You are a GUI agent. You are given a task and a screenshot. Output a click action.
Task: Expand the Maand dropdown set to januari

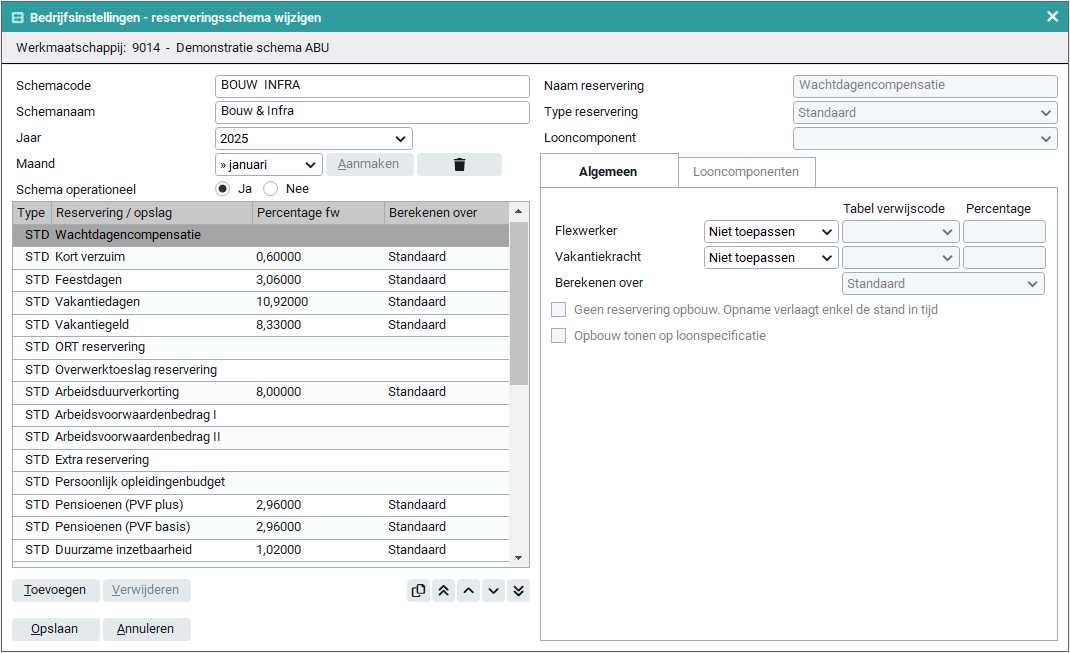(x=268, y=165)
